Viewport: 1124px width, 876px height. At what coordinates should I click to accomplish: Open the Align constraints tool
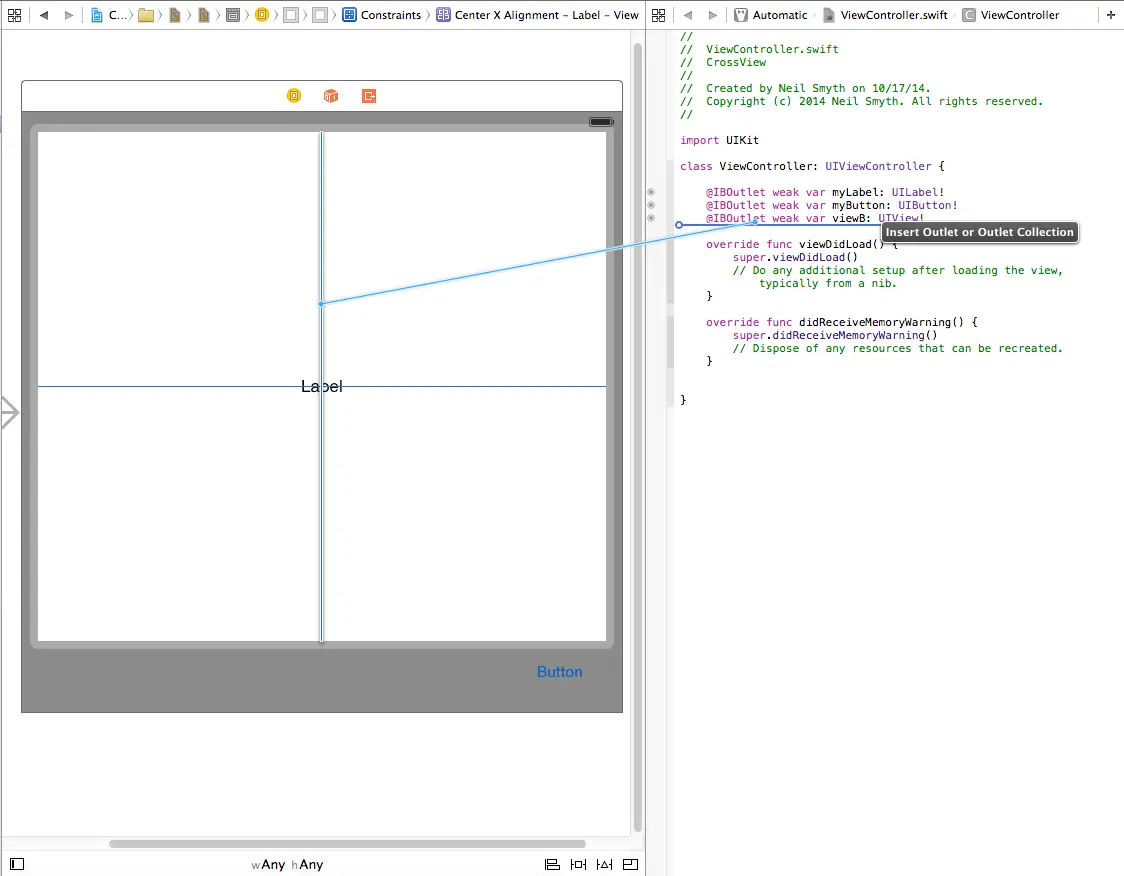pyautogui.click(x=552, y=865)
